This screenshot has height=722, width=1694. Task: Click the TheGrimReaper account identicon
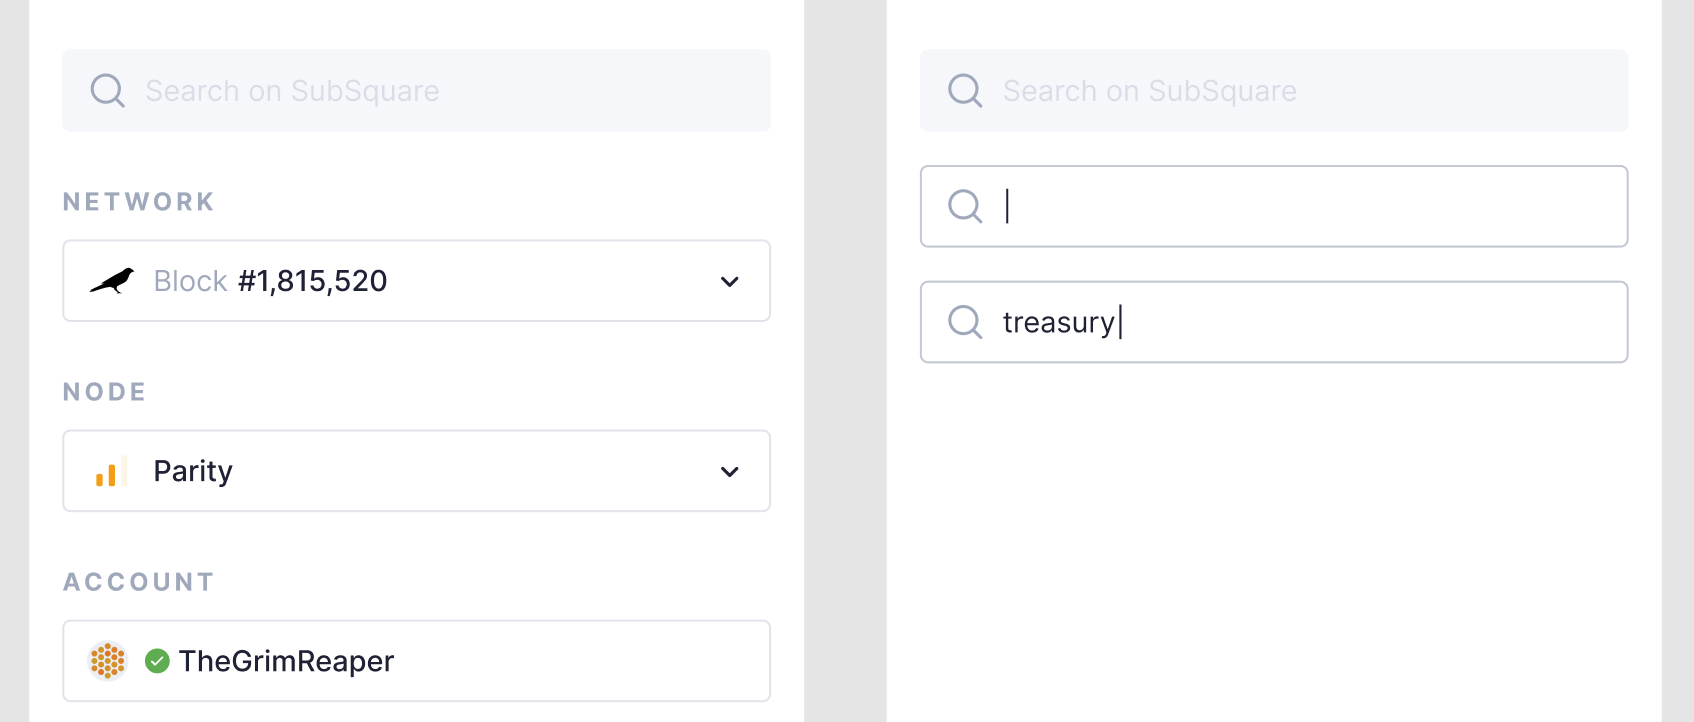(108, 661)
